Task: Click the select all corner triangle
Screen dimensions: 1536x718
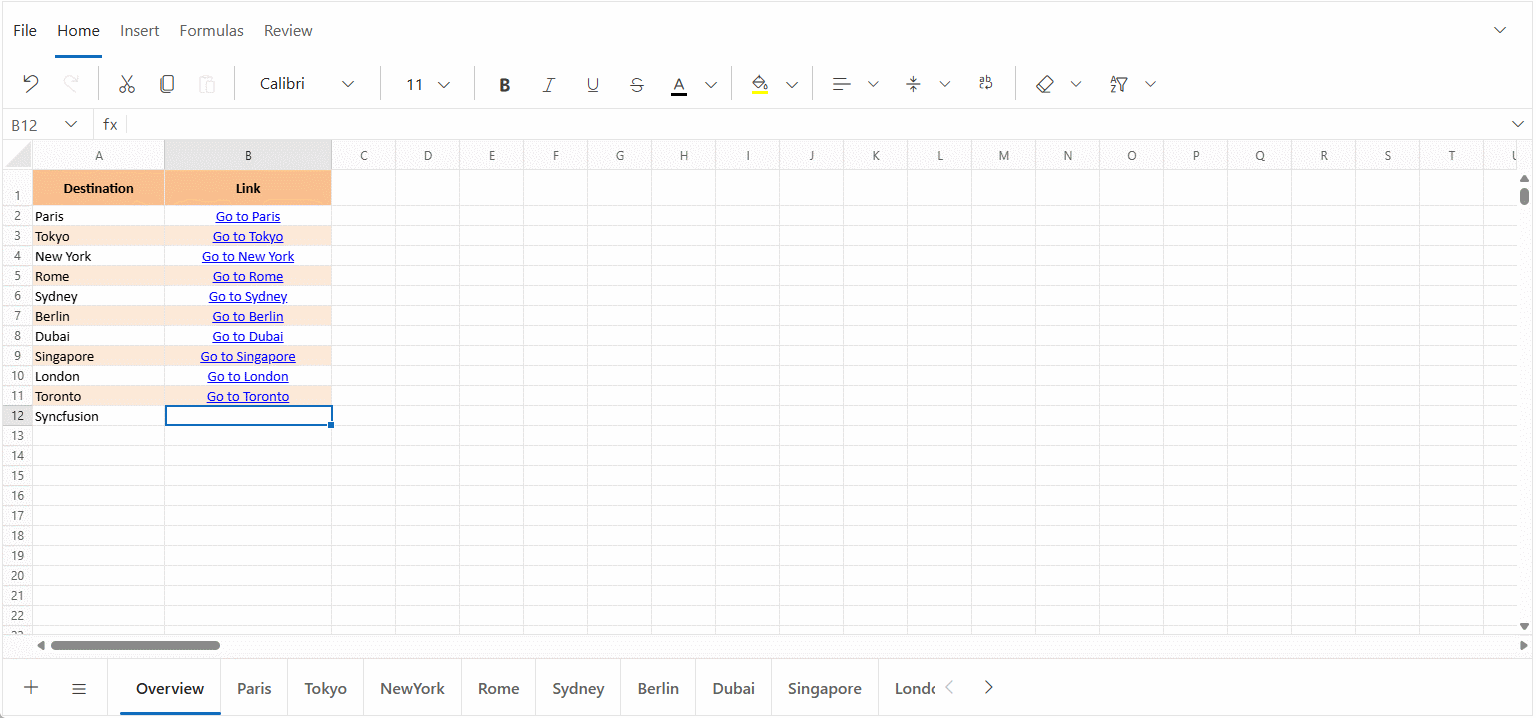Action: click(x=18, y=155)
